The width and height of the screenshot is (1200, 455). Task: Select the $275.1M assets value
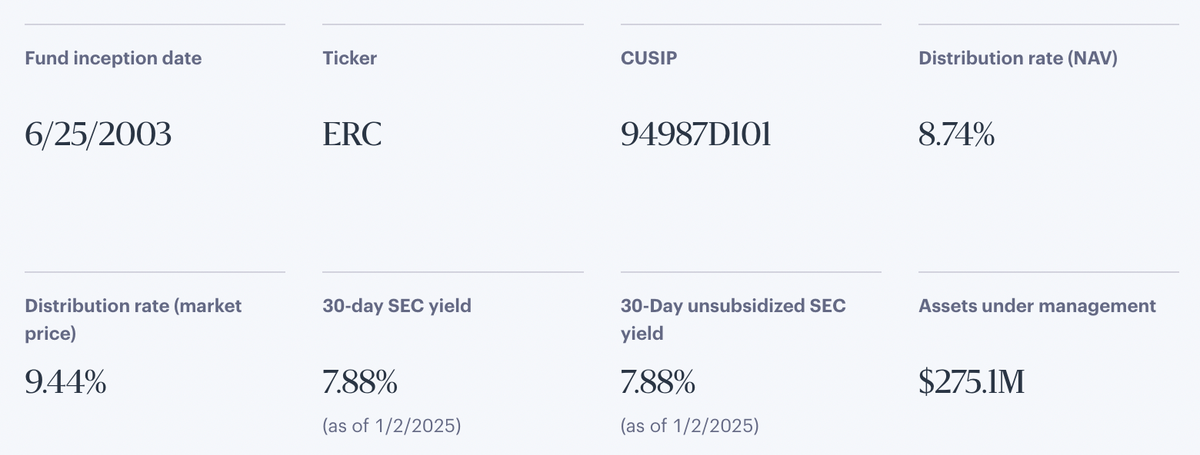[x=971, y=382]
